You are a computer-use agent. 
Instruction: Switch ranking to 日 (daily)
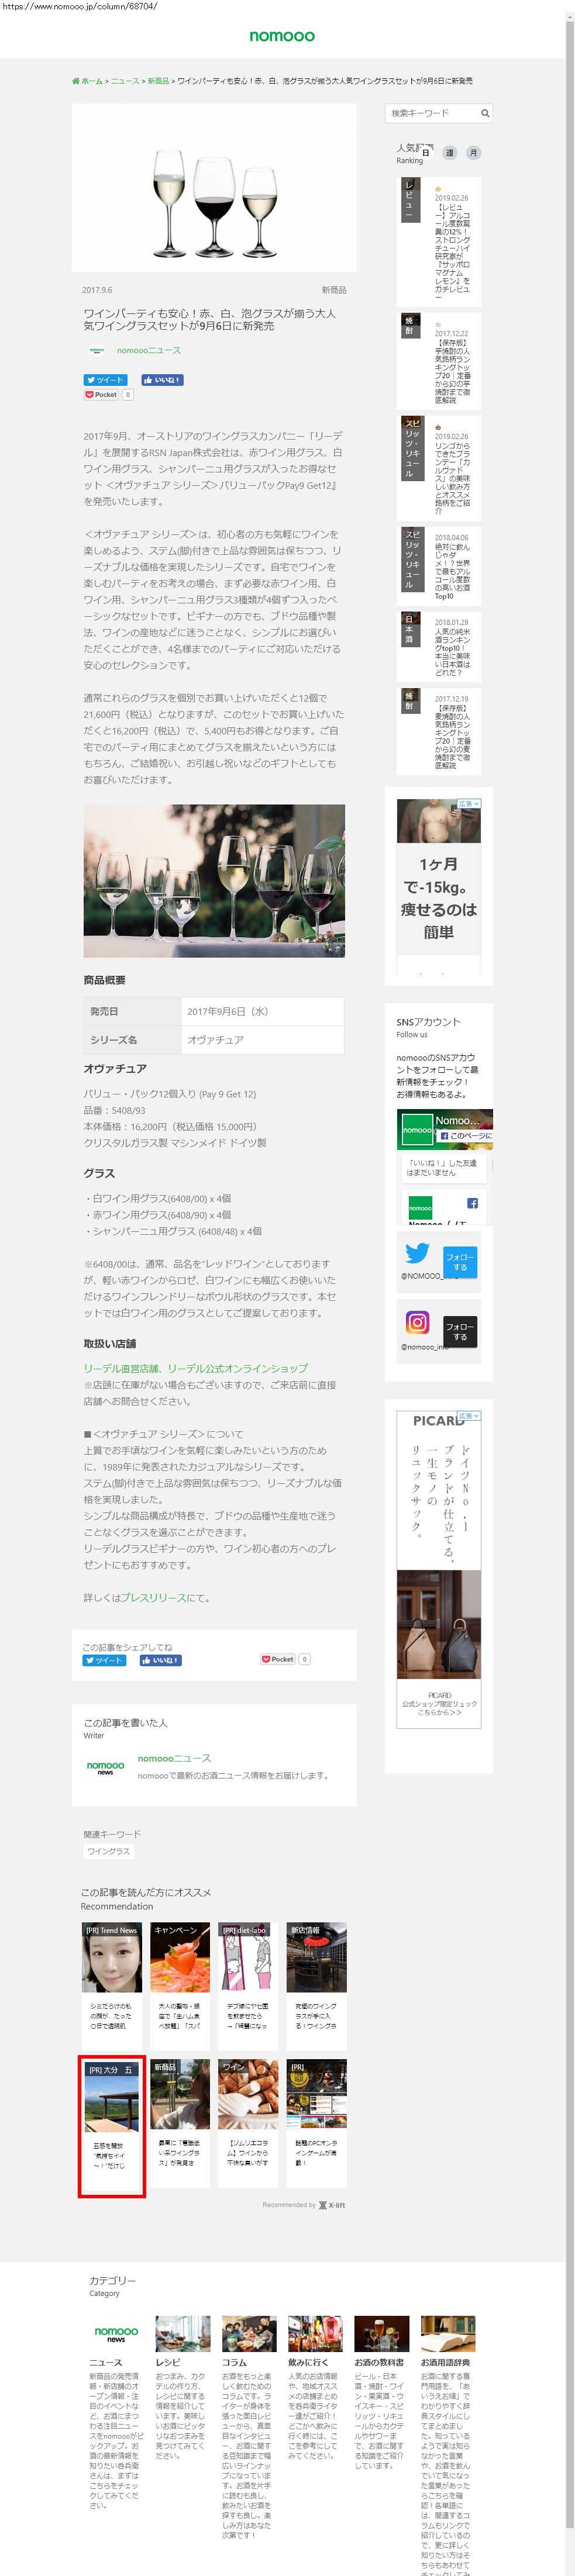[426, 153]
